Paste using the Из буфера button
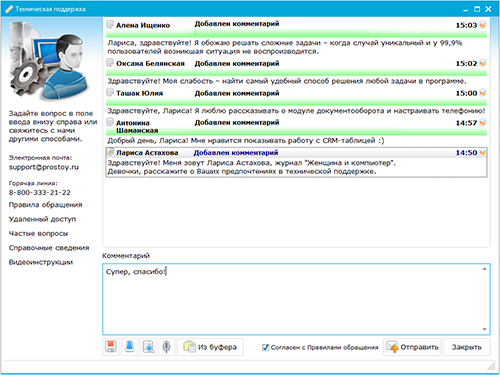The image size is (500, 376). tap(210, 347)
